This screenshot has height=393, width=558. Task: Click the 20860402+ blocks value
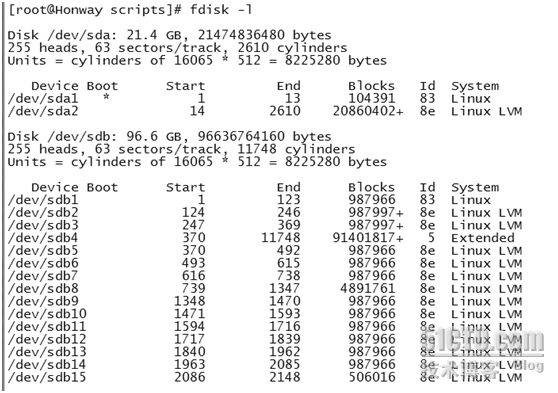(368, 111)
